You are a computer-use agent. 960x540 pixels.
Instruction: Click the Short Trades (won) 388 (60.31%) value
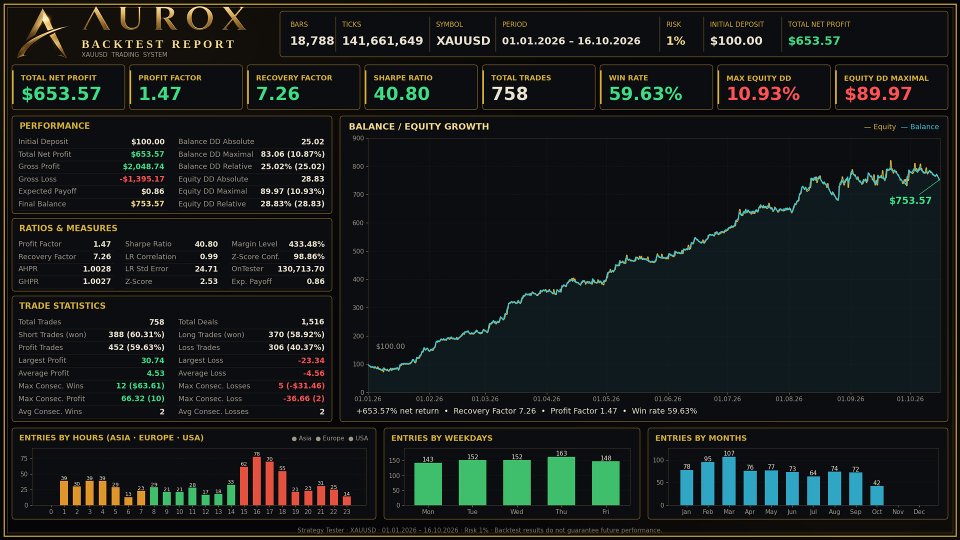pyautogui.click(x=137, y=335)
